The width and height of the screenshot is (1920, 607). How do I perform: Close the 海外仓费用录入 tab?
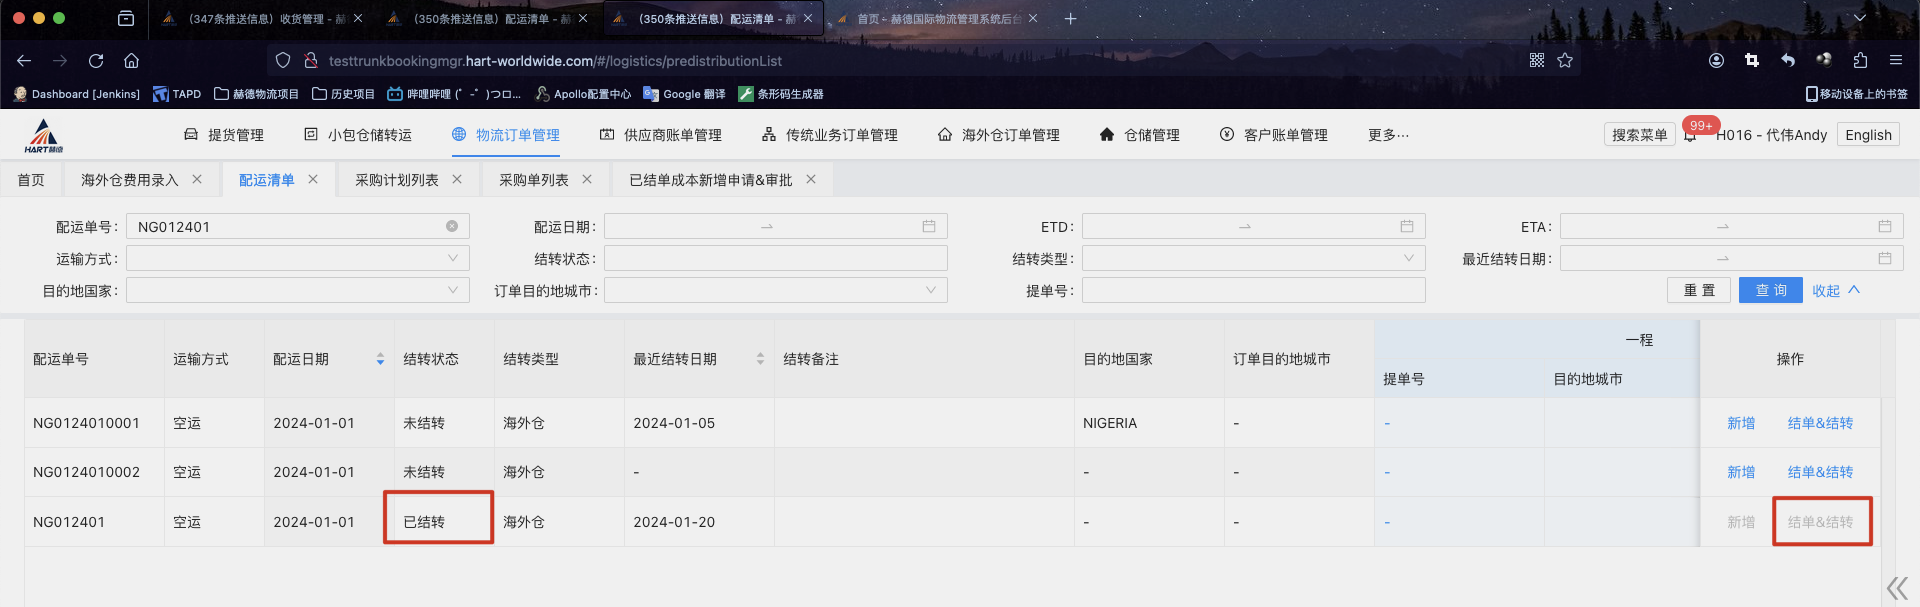[x=197, y=180]
